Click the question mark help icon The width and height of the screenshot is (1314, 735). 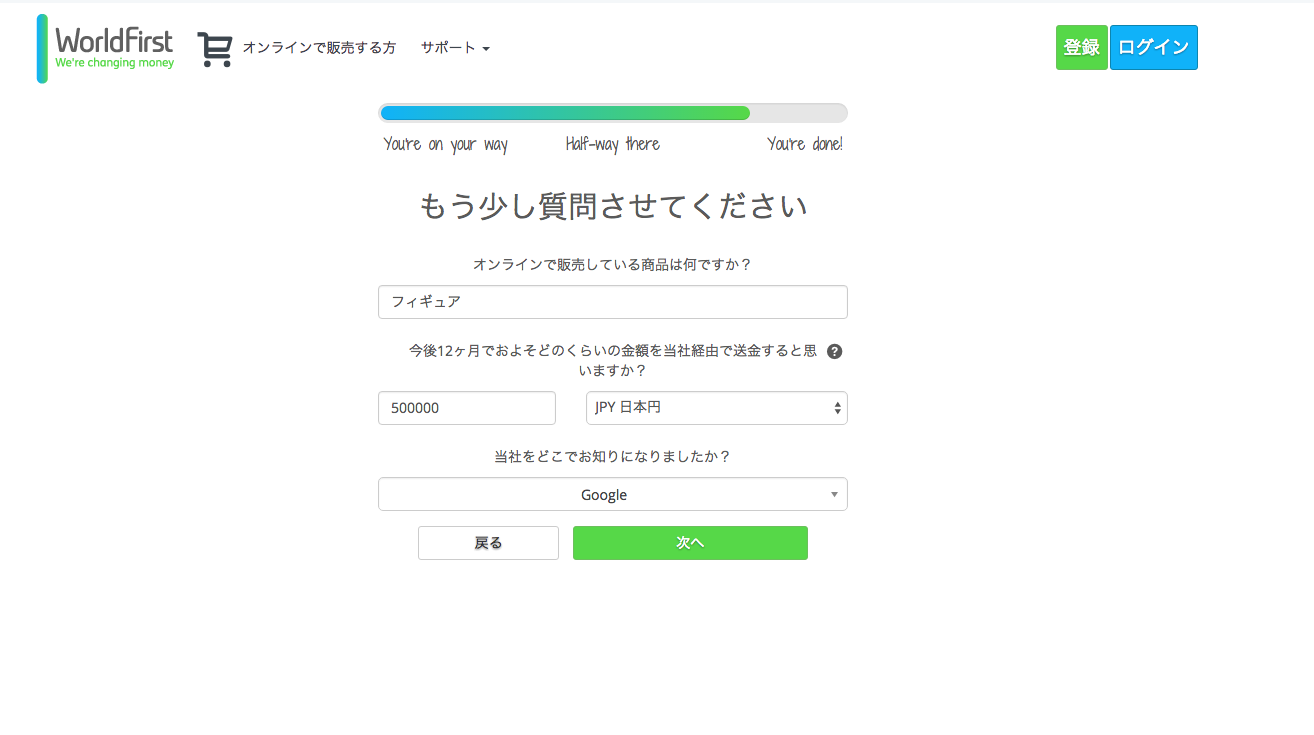[835, 351]
